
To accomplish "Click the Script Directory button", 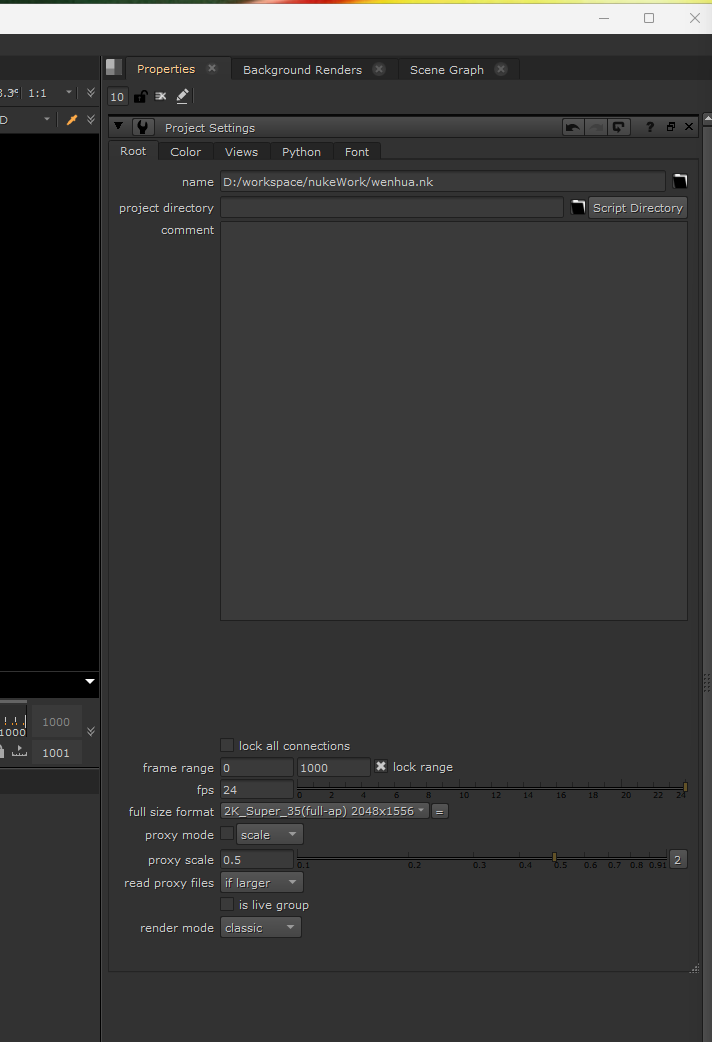I will (x=637, y=208).
